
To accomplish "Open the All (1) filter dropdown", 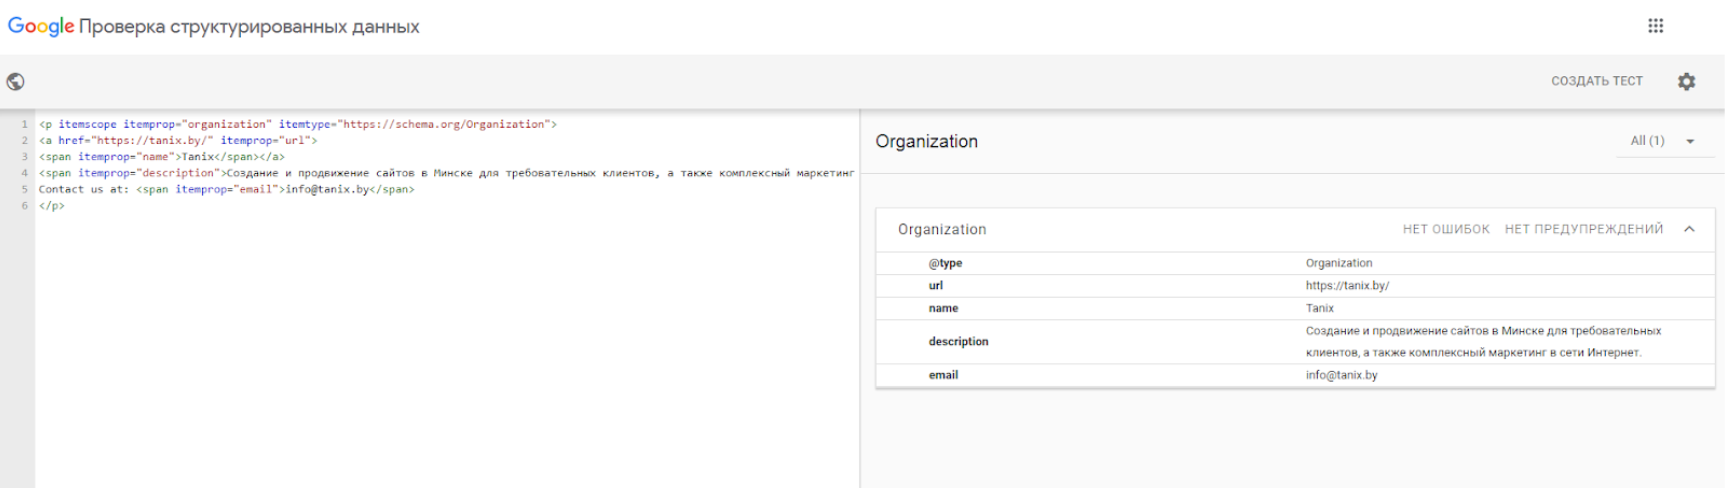I will [x=1662, y=141].
